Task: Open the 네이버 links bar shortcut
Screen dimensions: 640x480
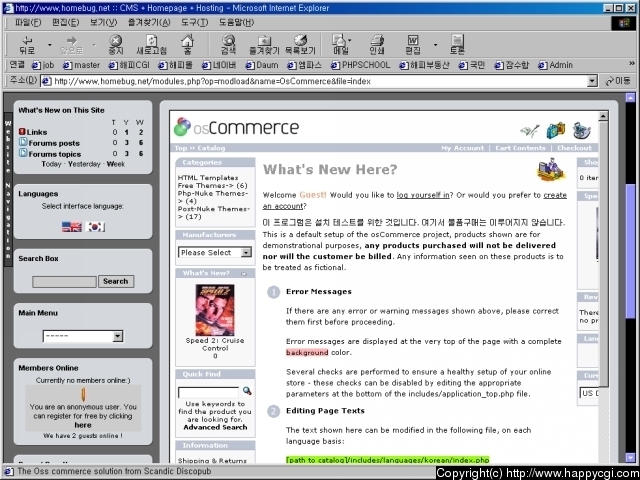Action: point(218,65)
